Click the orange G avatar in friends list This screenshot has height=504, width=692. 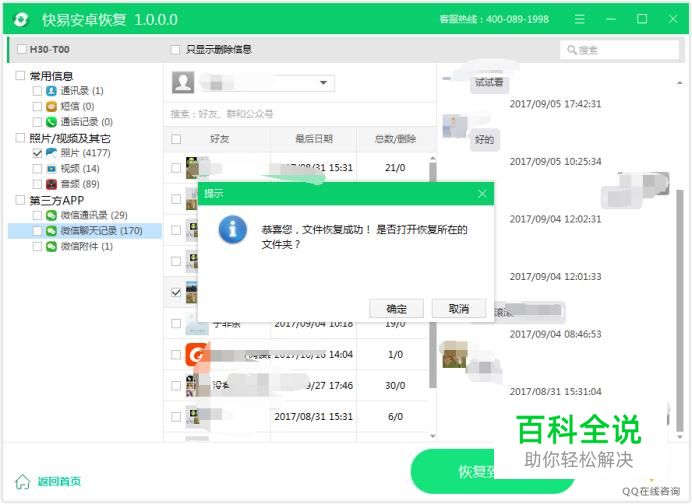click(196, 354)
